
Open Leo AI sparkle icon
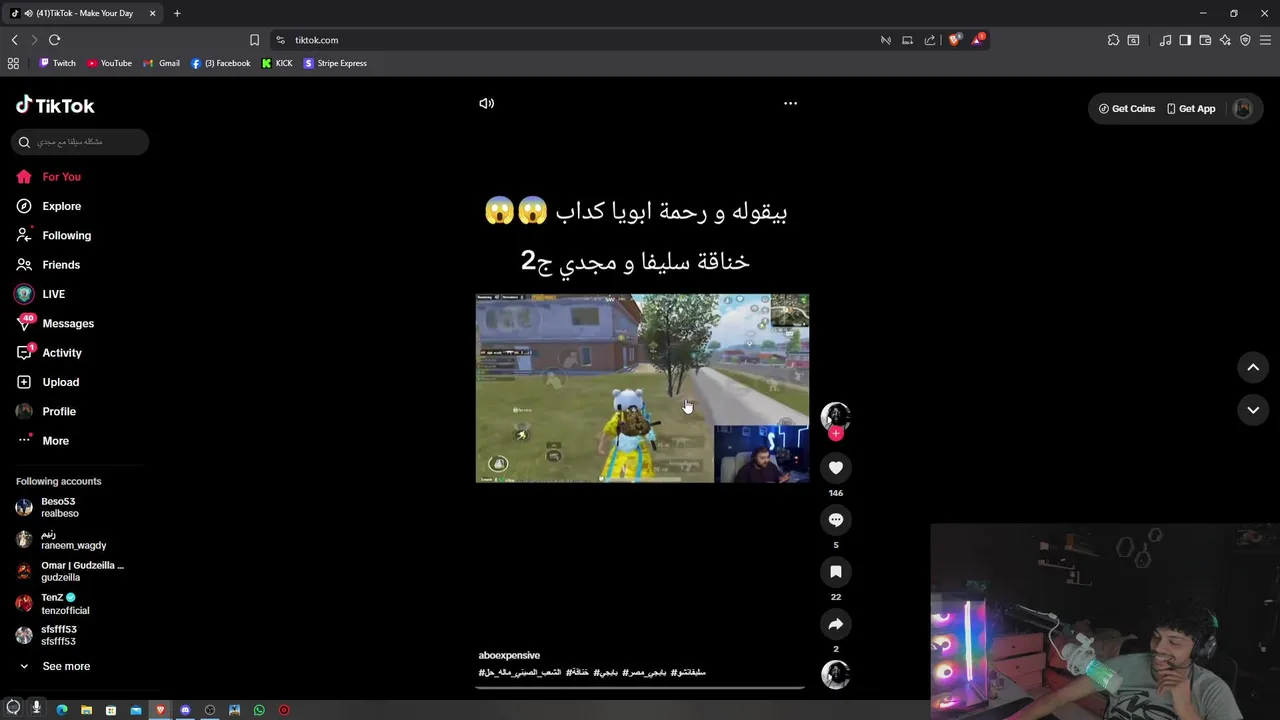1225,40
